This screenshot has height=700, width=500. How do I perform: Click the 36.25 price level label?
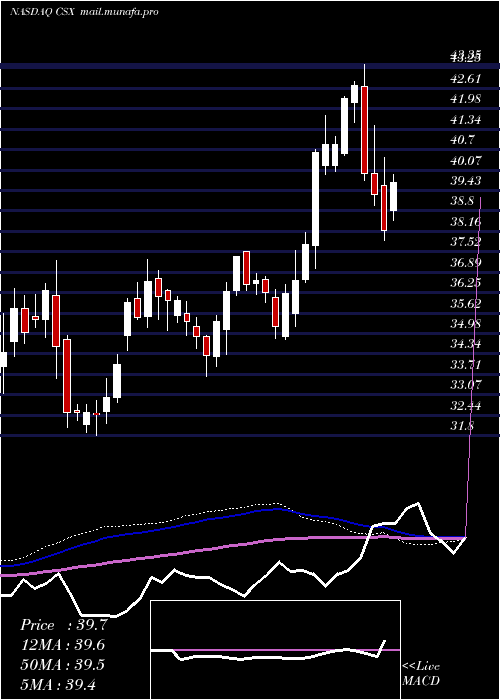tap(466, 283)
